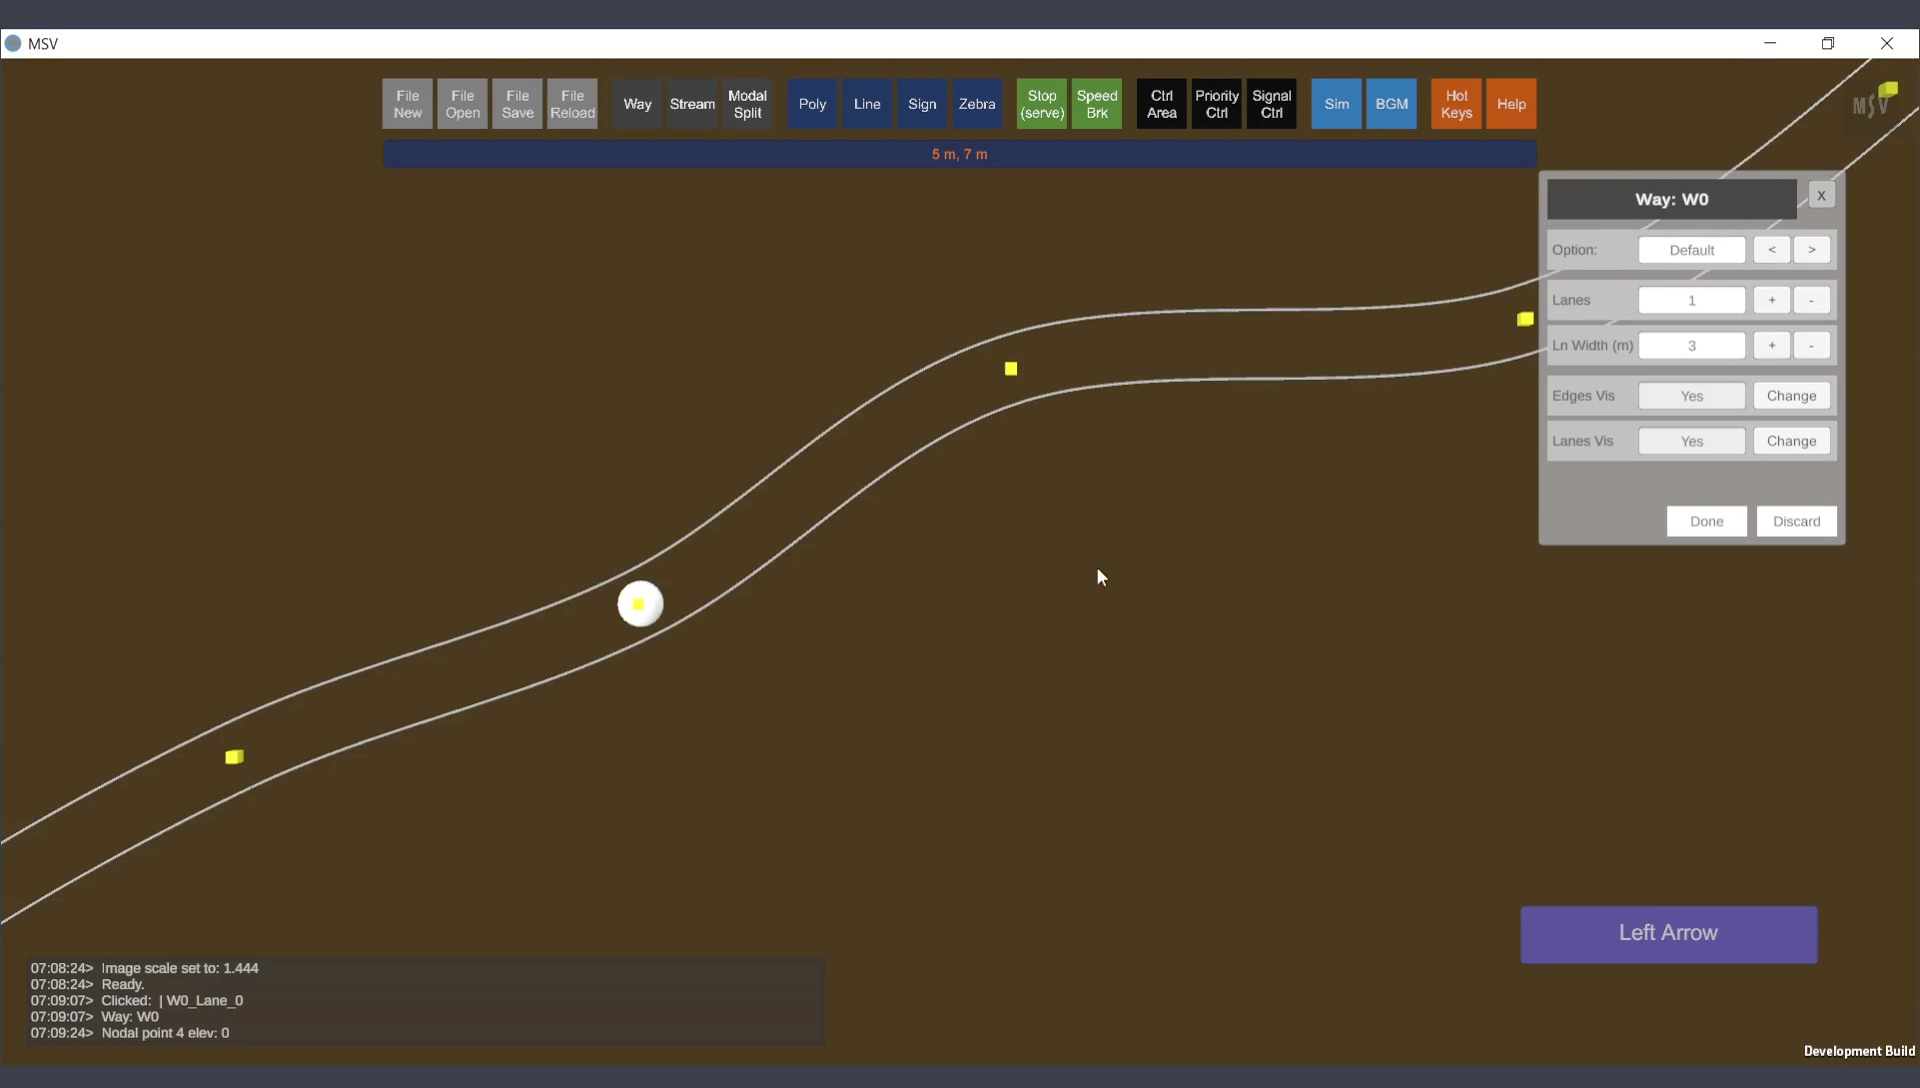Open the Help menu

1511,104
